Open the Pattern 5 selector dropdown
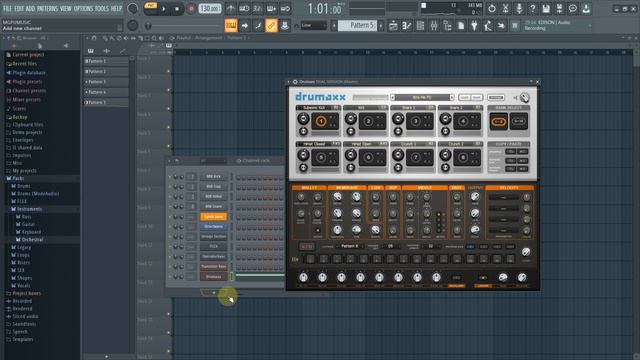Image resolution: width=640 pixels, height=360 pixels. 358,25
